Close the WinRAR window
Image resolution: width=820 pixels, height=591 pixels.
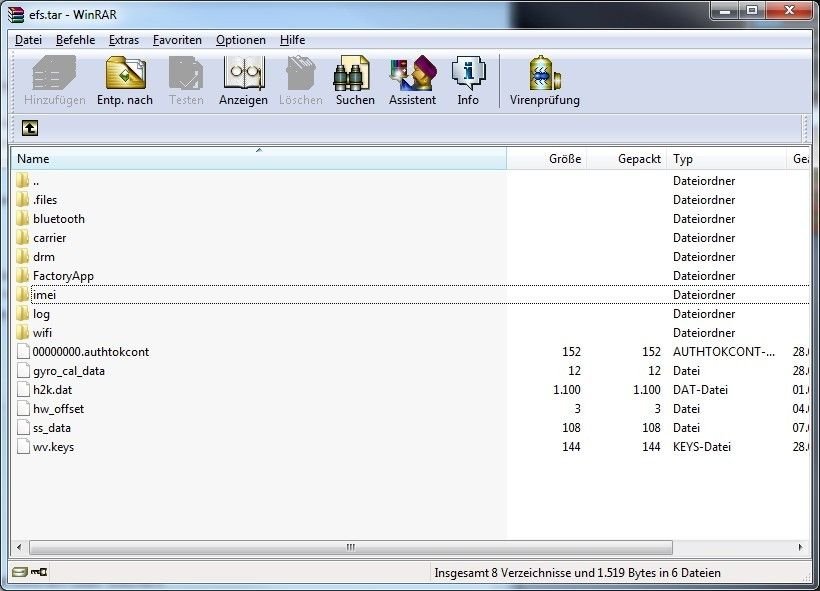tap(790, 10)
